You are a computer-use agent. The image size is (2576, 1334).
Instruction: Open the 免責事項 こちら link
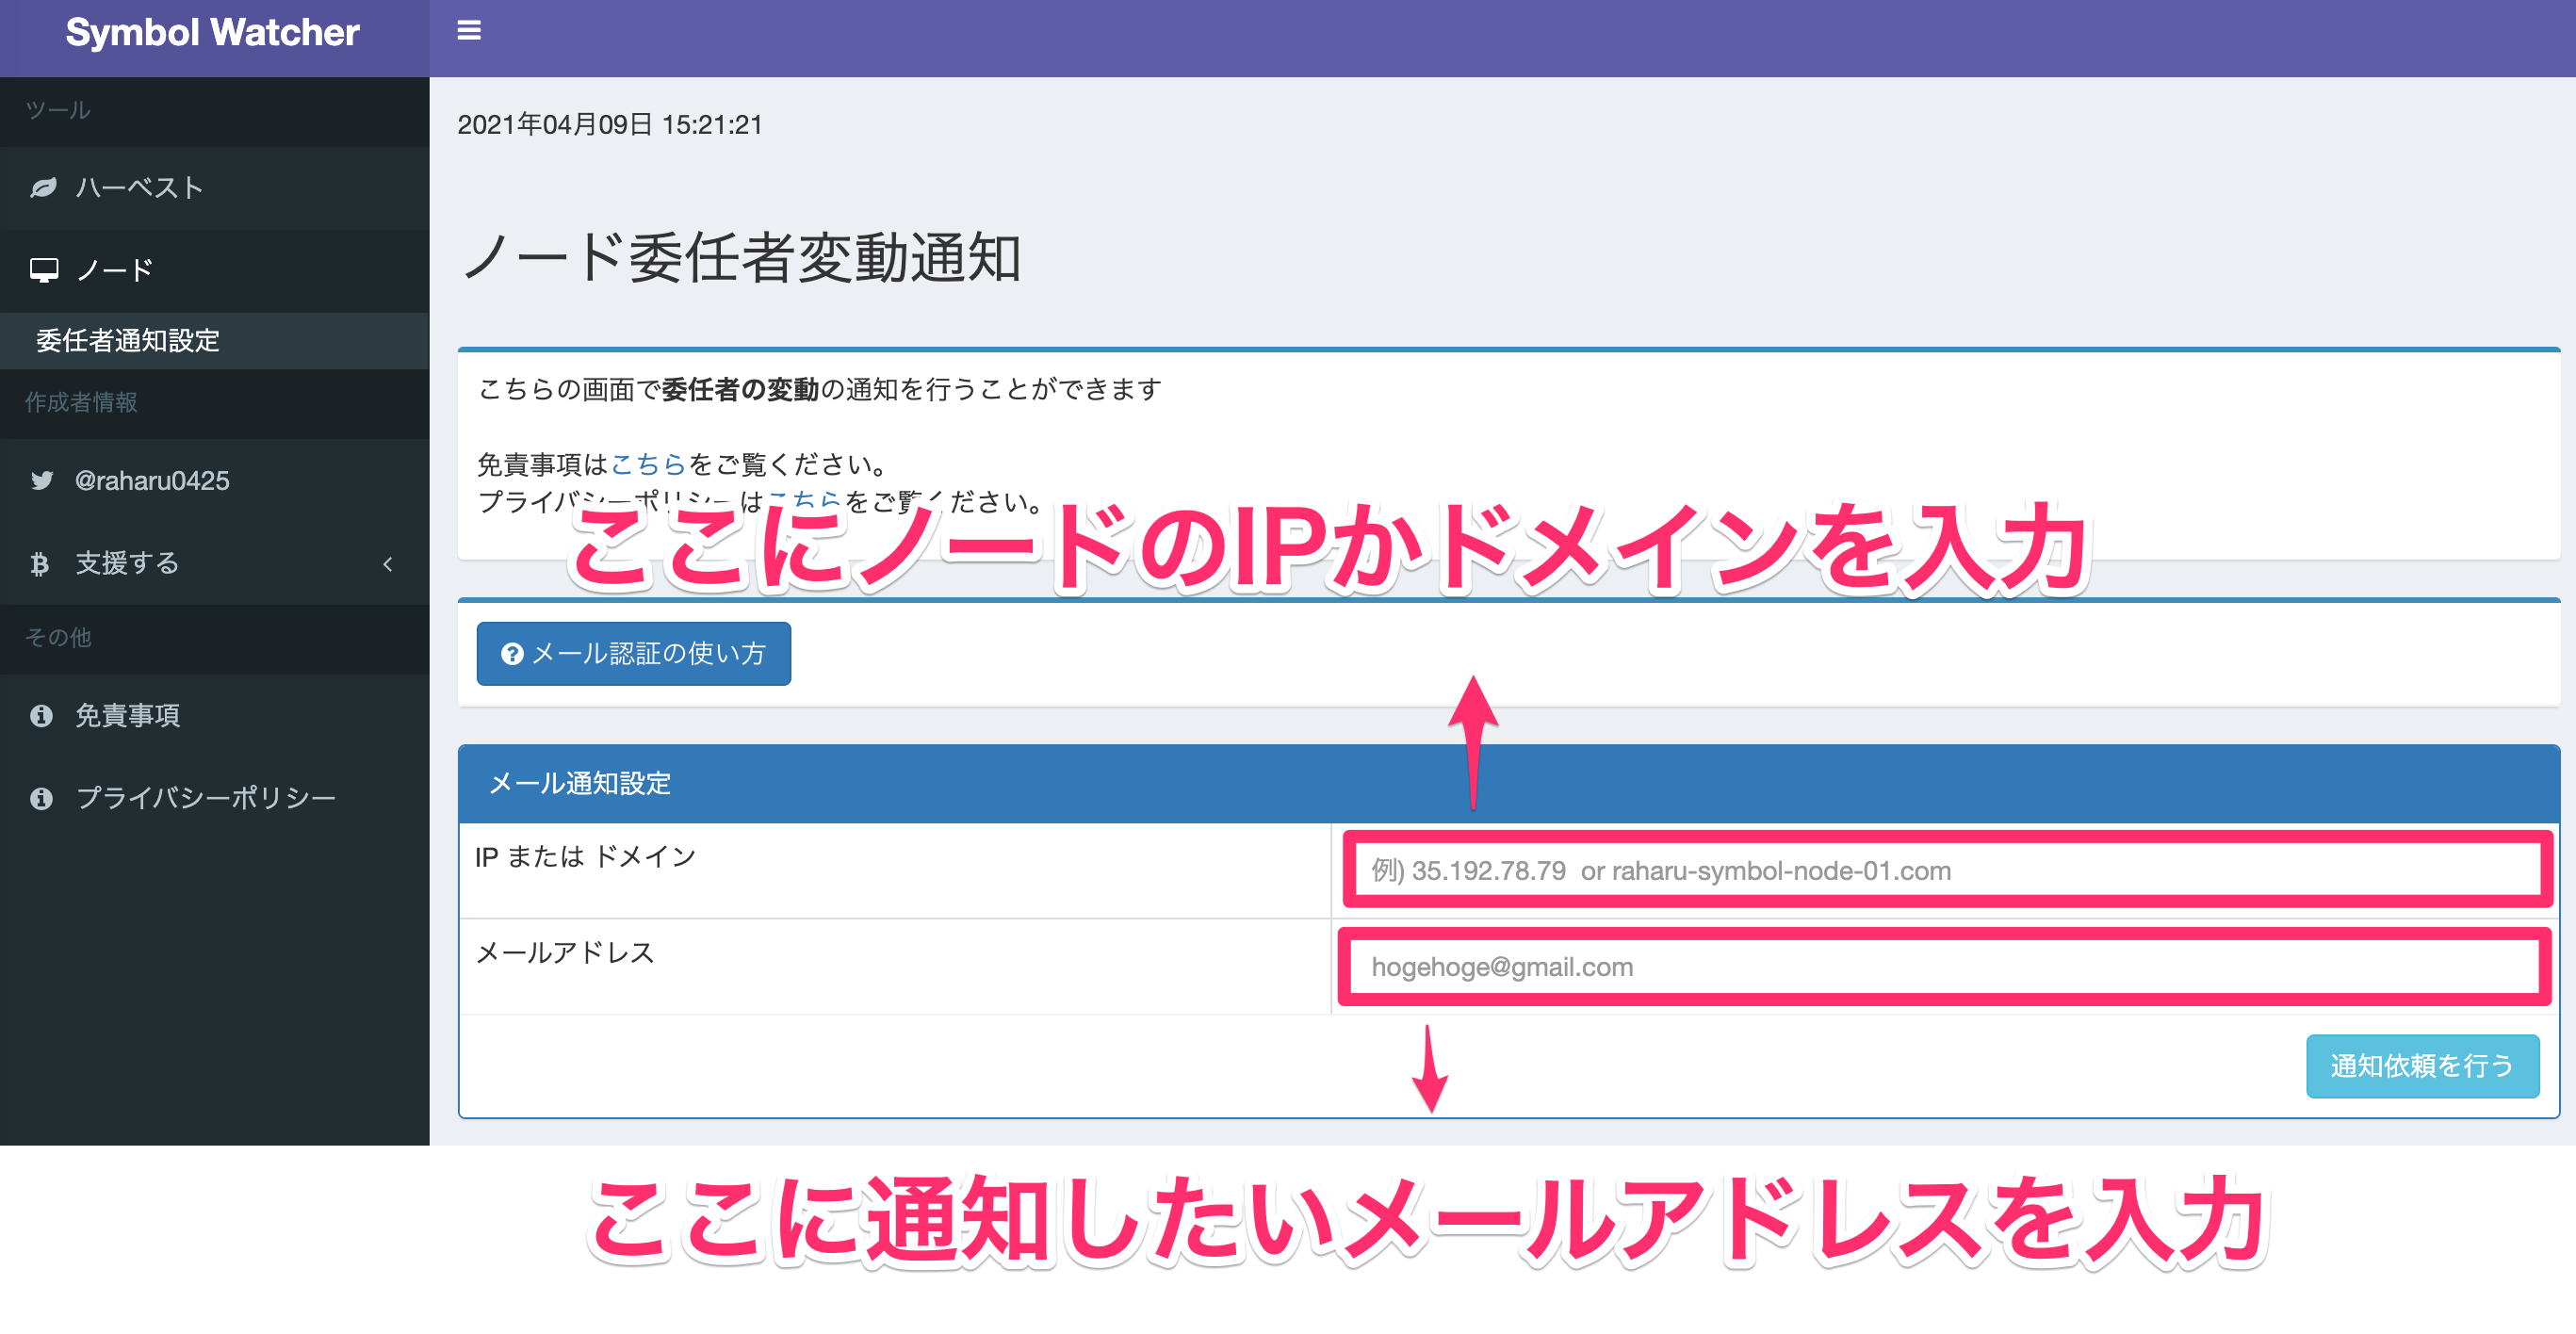point(646,463)
